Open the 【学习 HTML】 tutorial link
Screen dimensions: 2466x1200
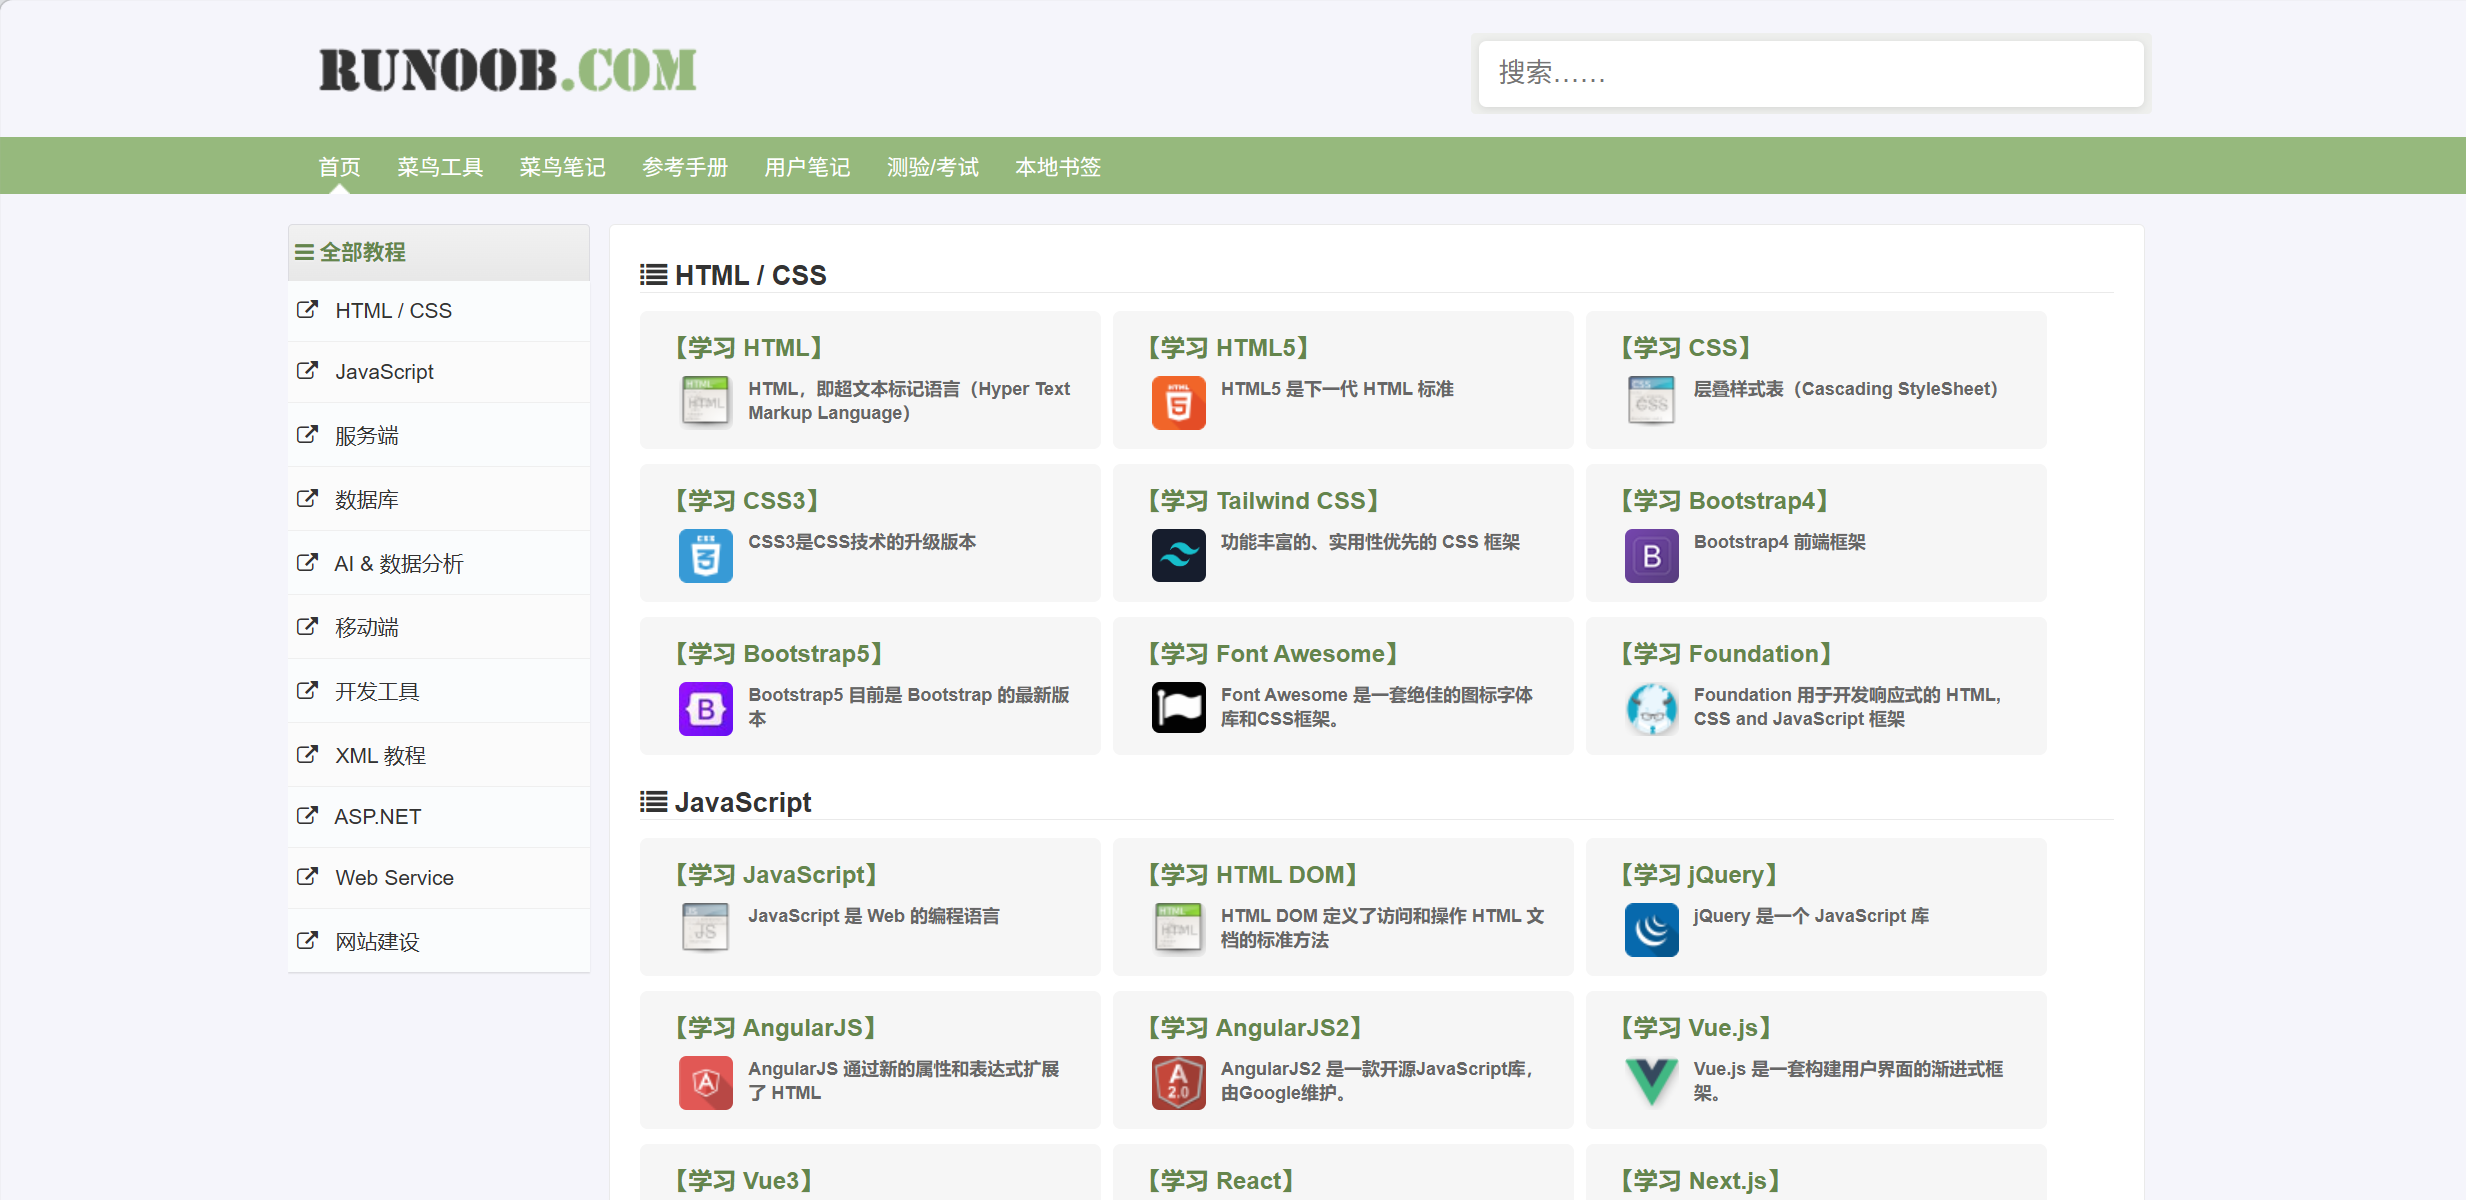pyautogui.click(x=749, y=348)
